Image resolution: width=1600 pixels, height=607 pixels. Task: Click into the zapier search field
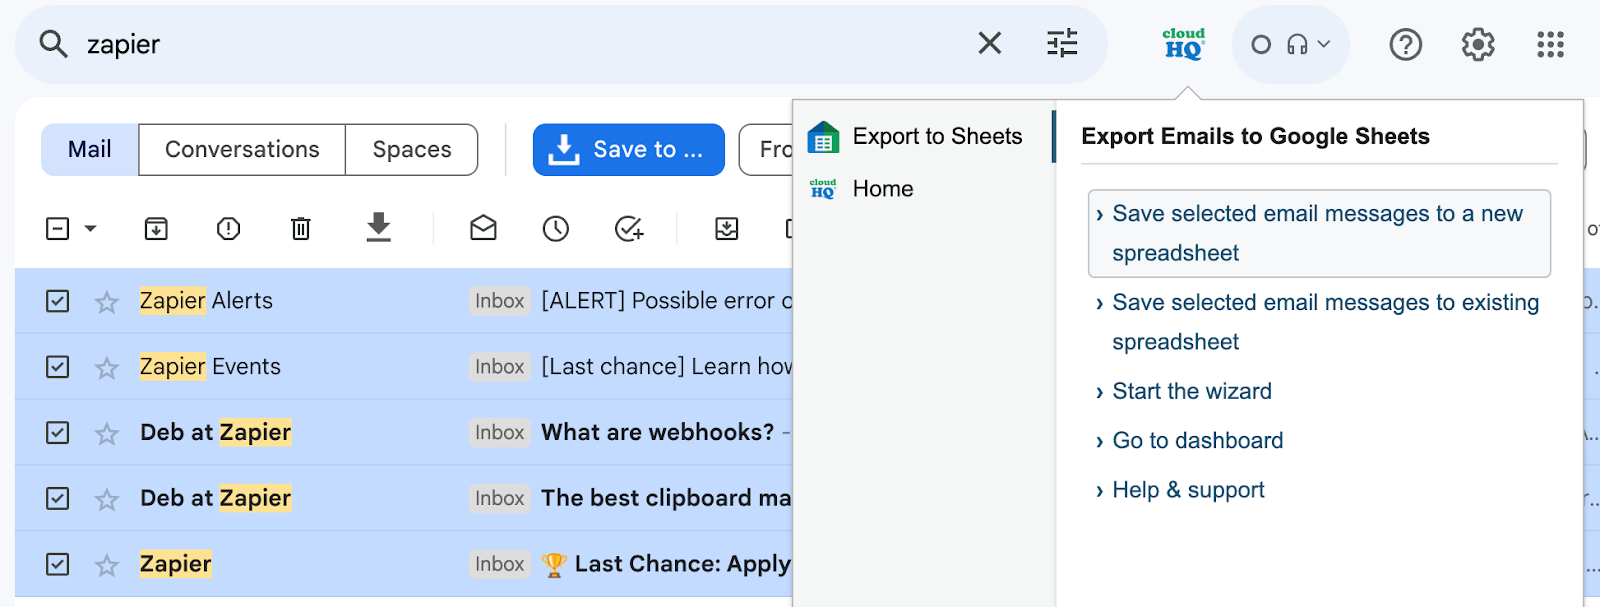[520, 44]
